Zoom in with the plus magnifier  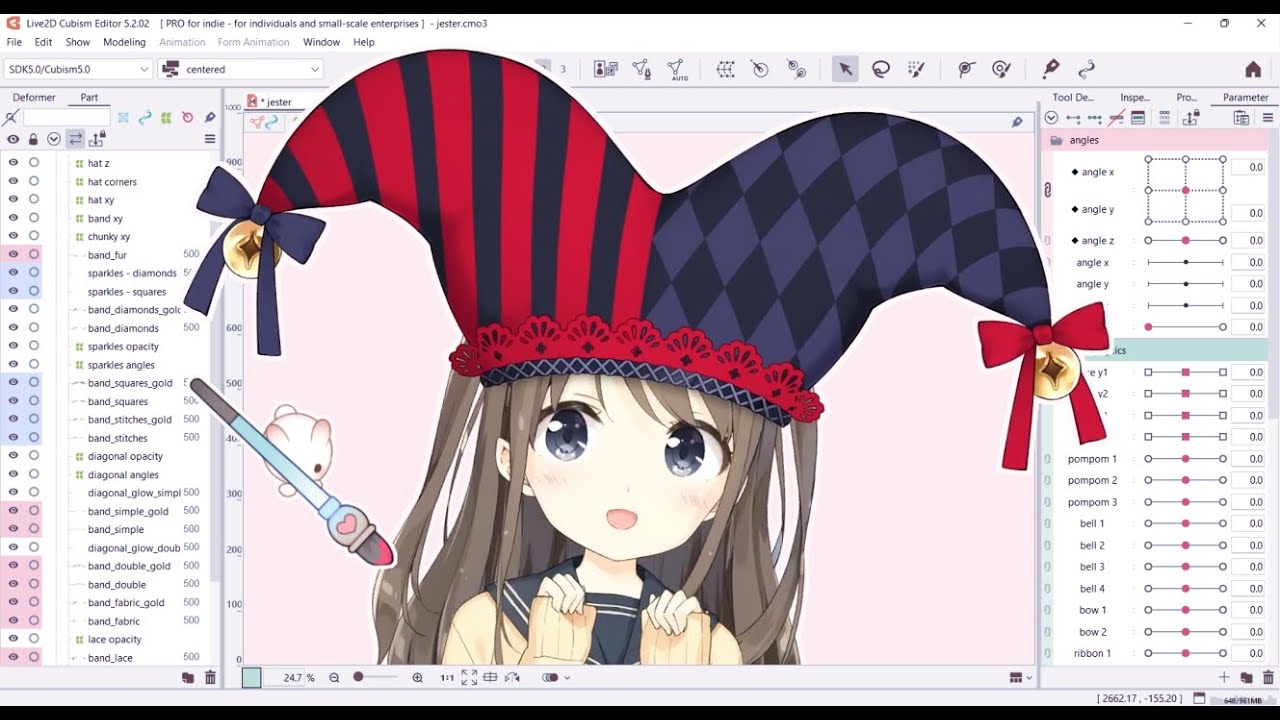pyautogui.click(x=418, y=678)
